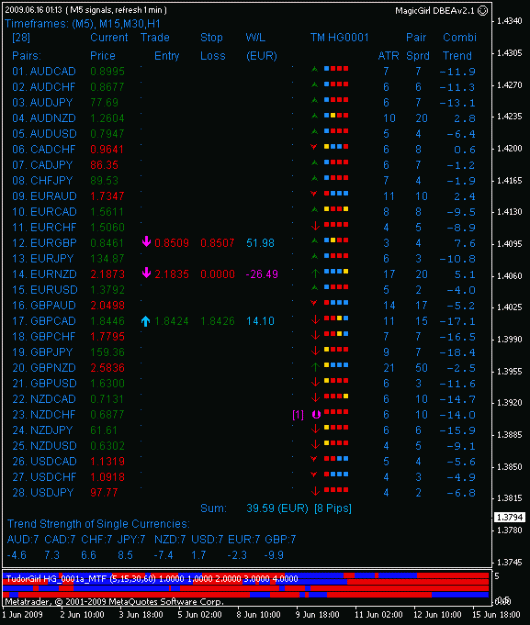Image resolution: width=530 pixels, height=625 pixels.
Task: Click the '[28]' pair count label
Action: 21,38
